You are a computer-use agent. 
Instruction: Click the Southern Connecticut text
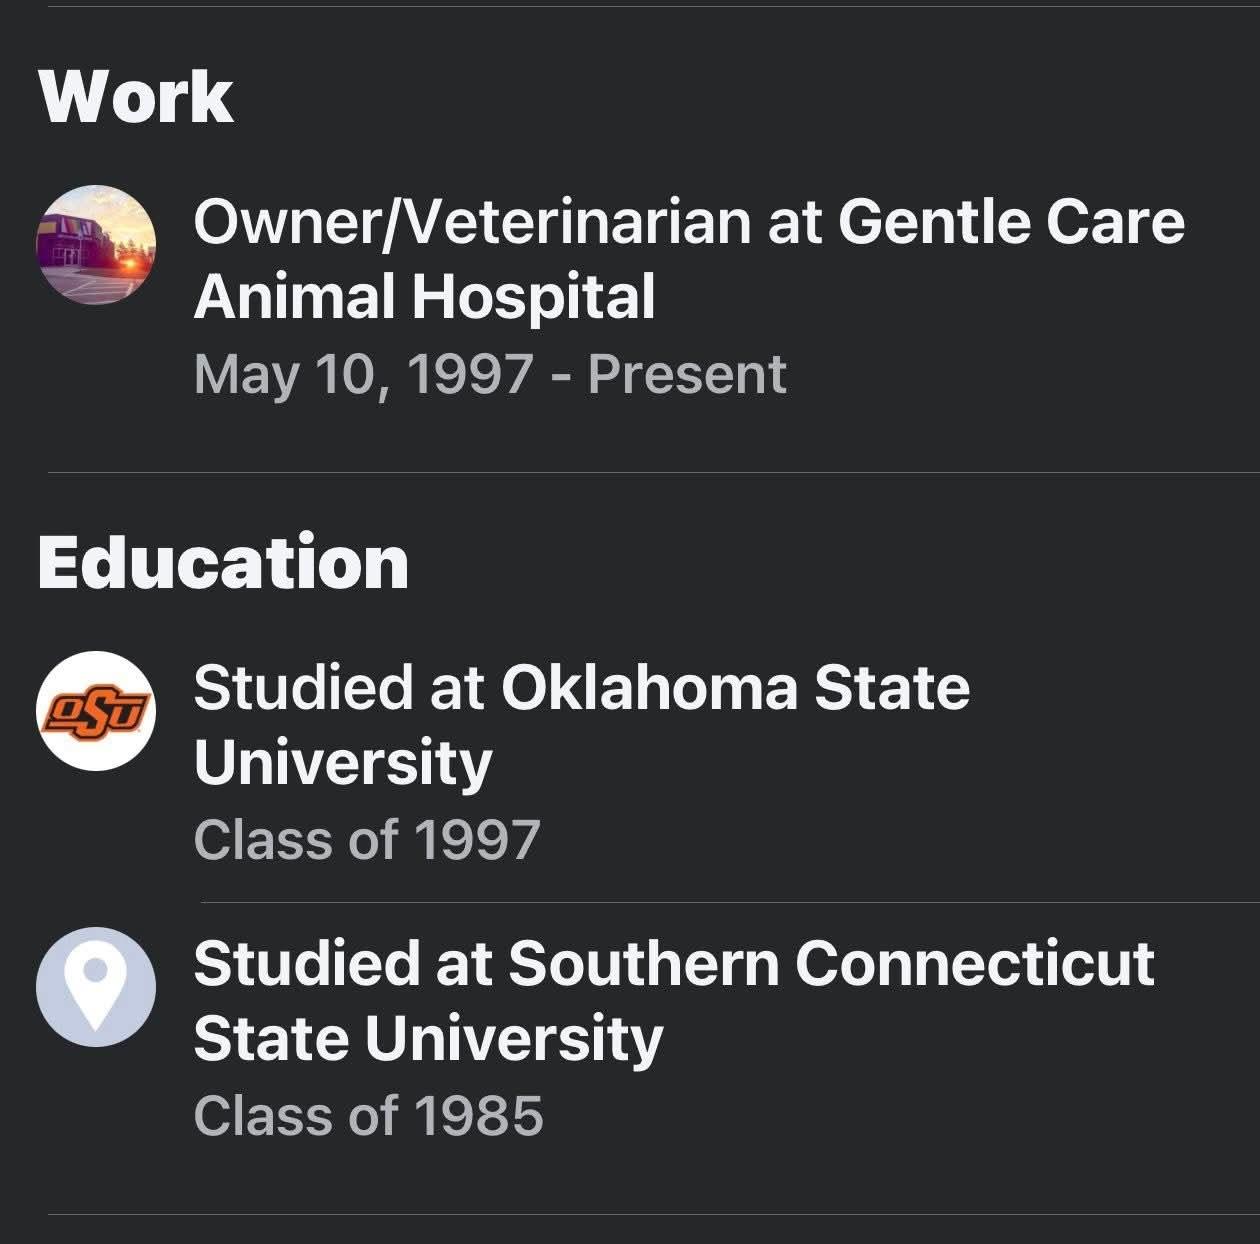(831, 964)
